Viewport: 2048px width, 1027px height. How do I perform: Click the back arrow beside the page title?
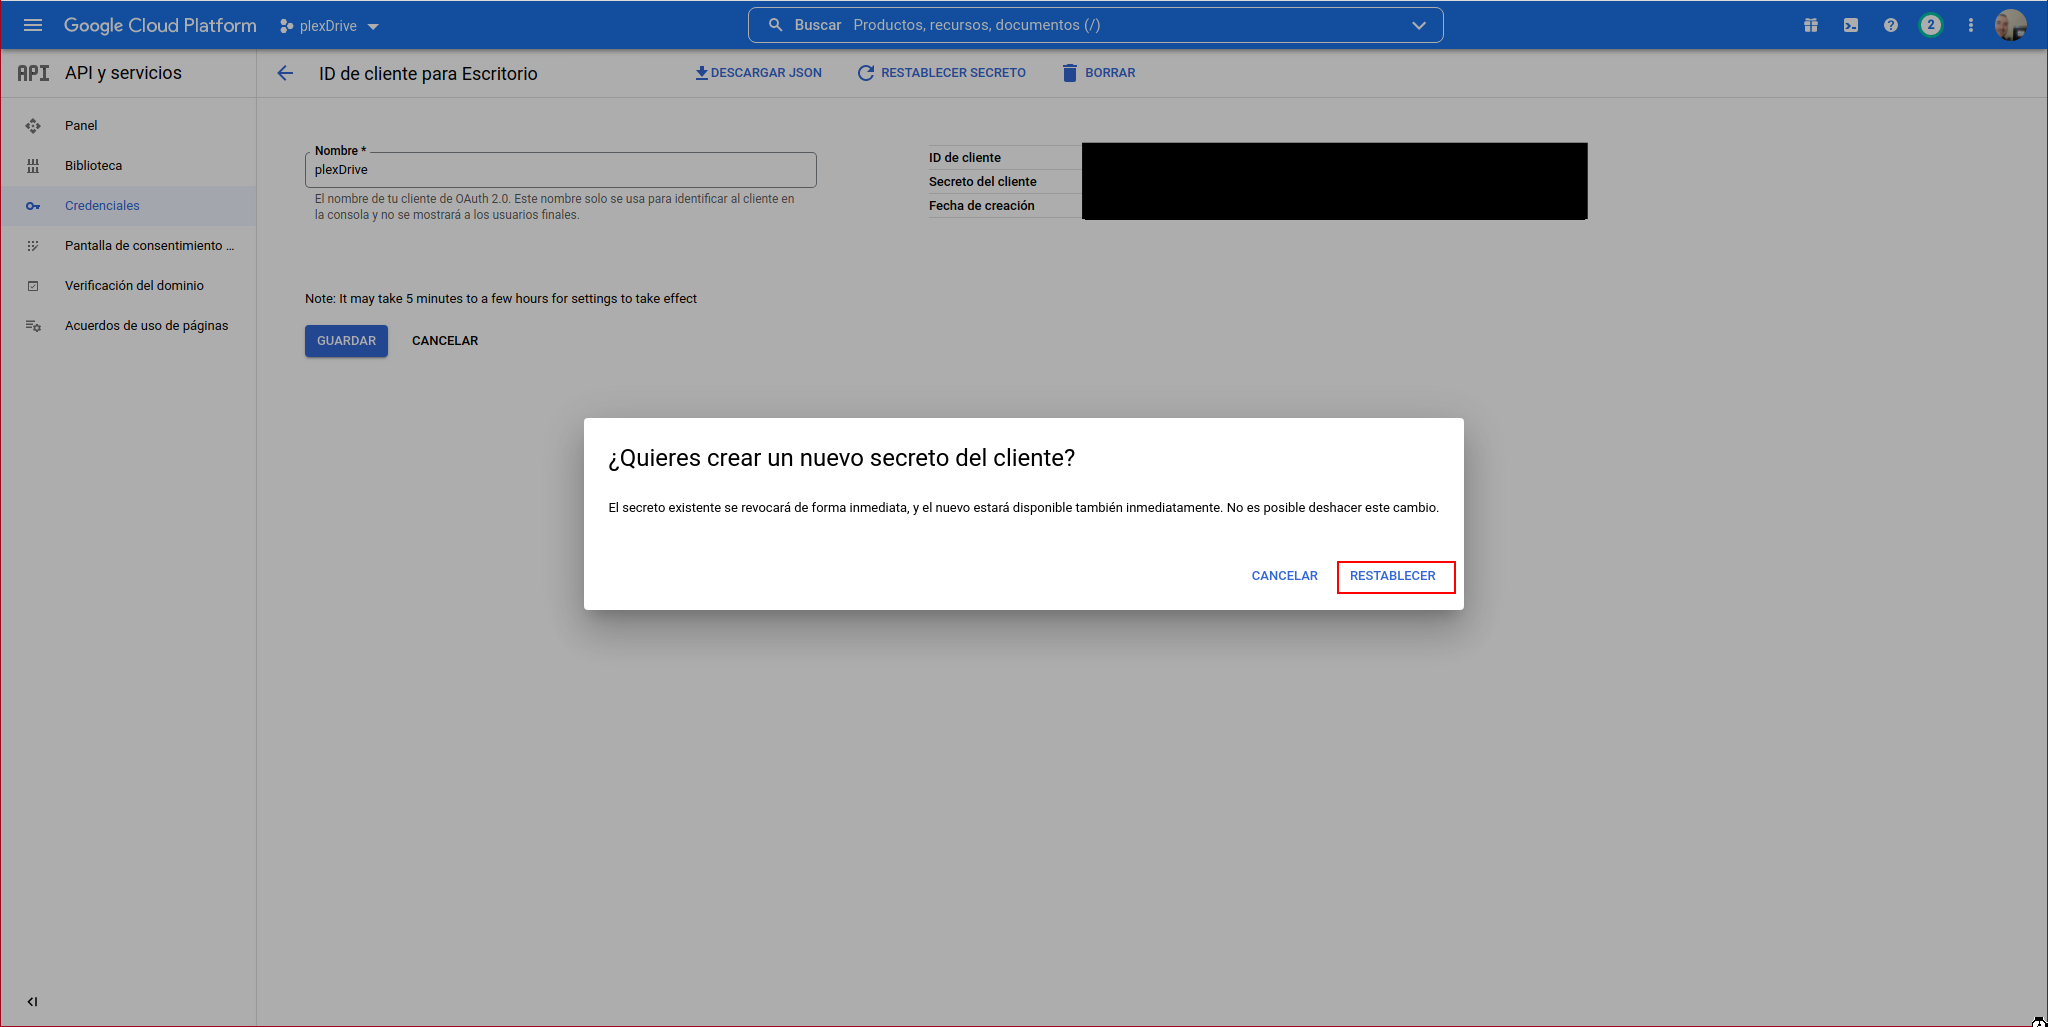pos(285,73)
